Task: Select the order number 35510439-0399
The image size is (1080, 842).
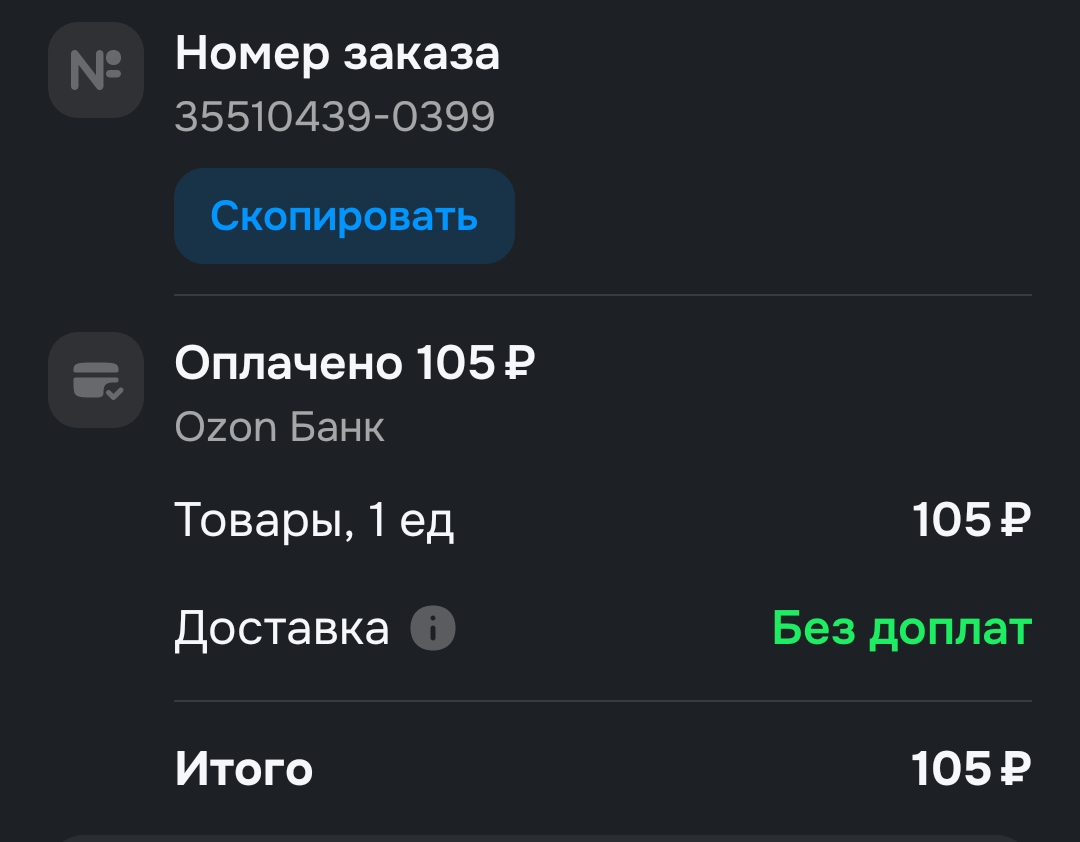Action: pos(335,116)
